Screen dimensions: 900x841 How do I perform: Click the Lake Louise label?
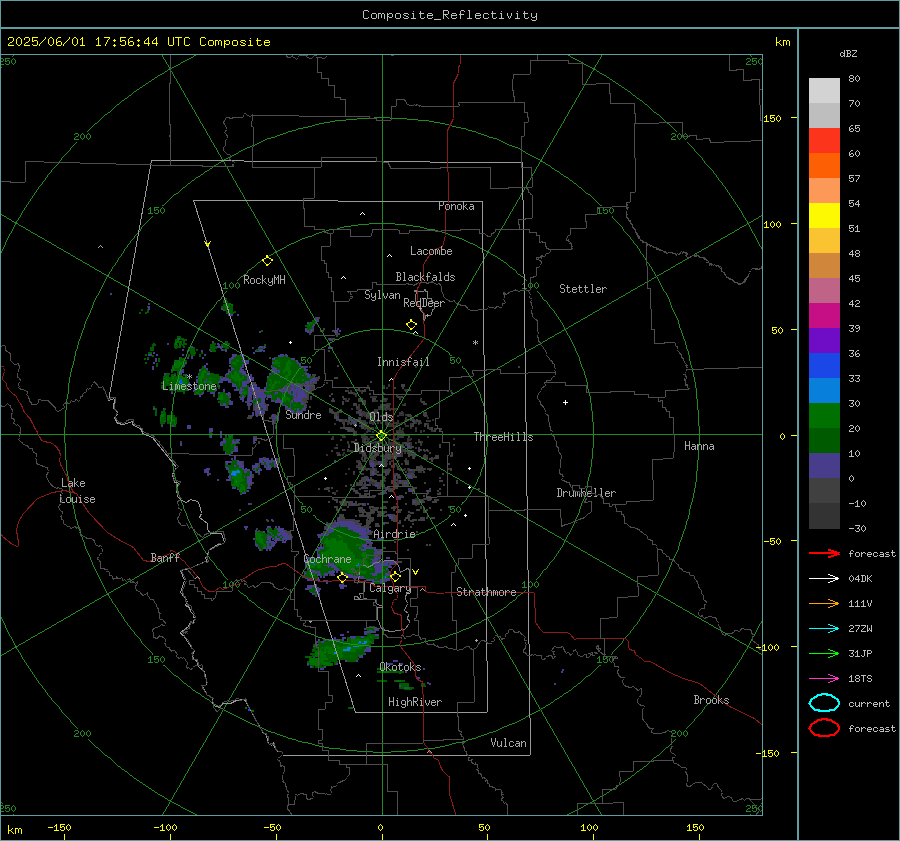click(x=77, y=491)
